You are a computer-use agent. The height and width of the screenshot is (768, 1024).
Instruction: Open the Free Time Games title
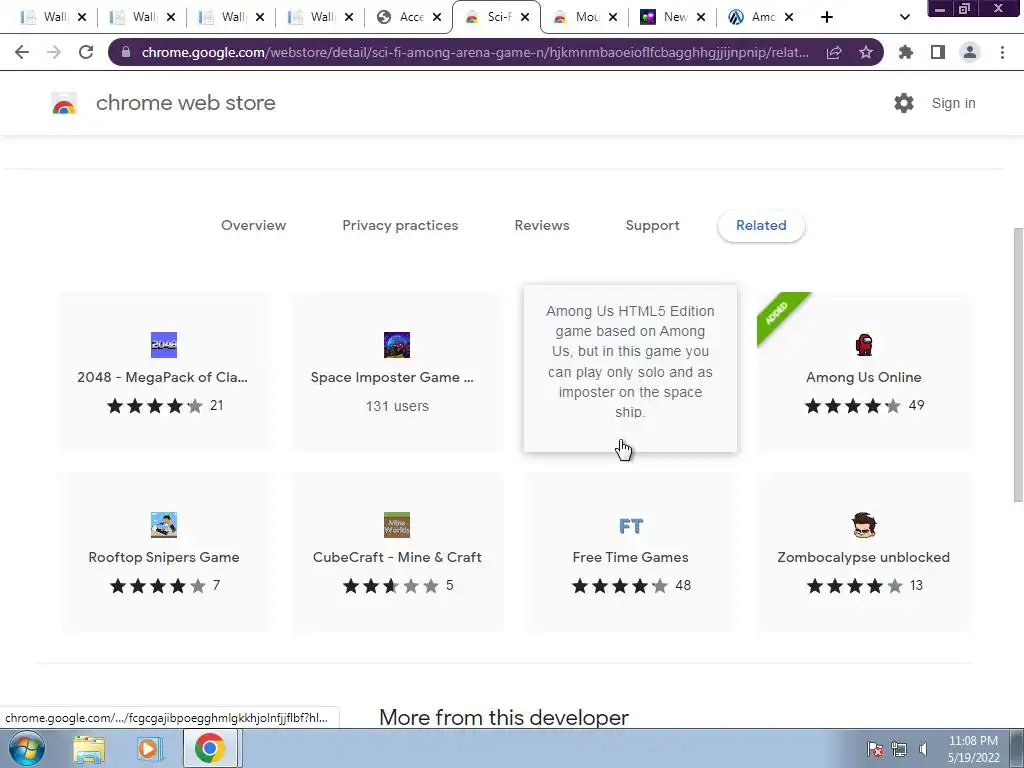[x=630, y=557]
